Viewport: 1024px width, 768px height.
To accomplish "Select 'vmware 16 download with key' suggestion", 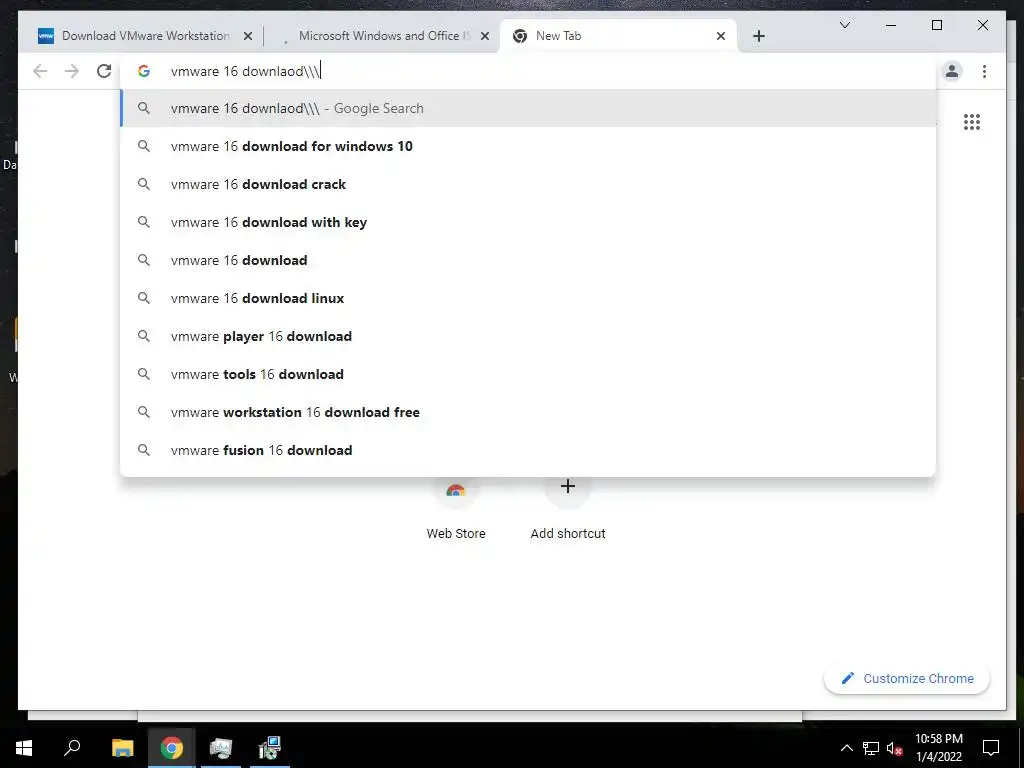I will point(528,222).
